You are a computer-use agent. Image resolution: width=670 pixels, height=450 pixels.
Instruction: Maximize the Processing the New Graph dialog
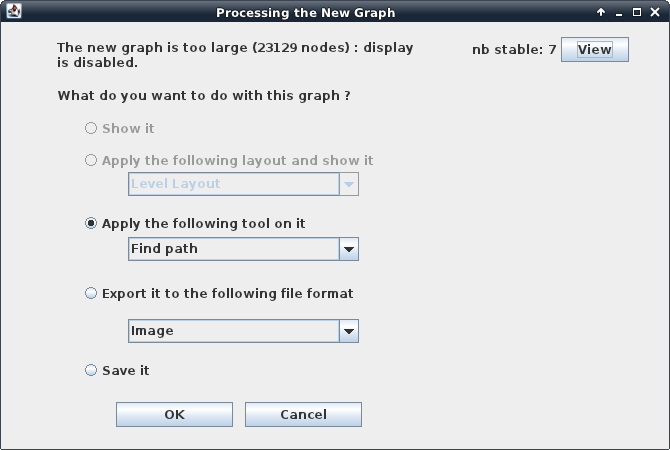pos(637,12)
